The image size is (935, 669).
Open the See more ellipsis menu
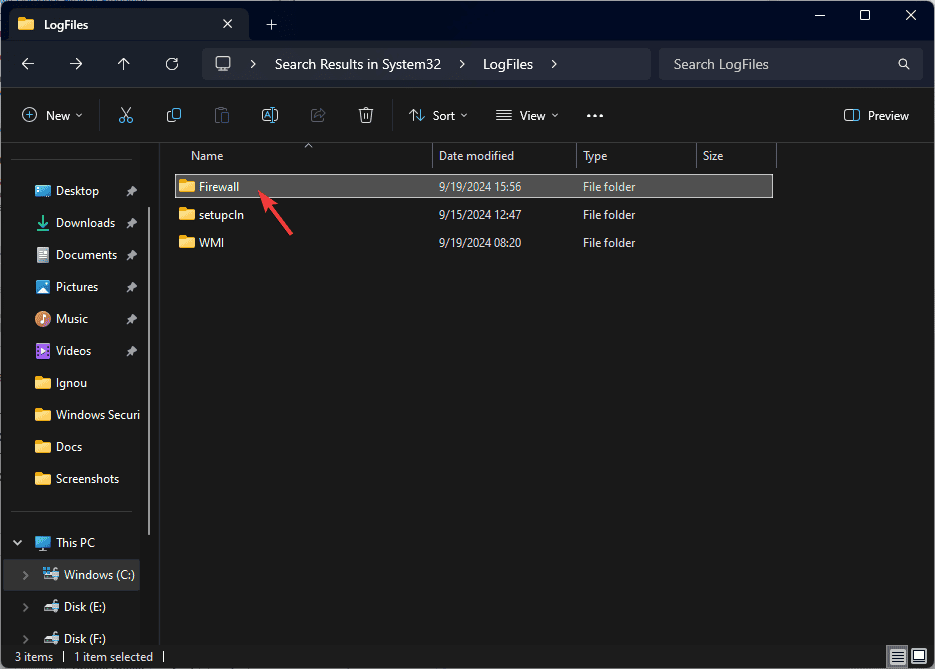595,116
